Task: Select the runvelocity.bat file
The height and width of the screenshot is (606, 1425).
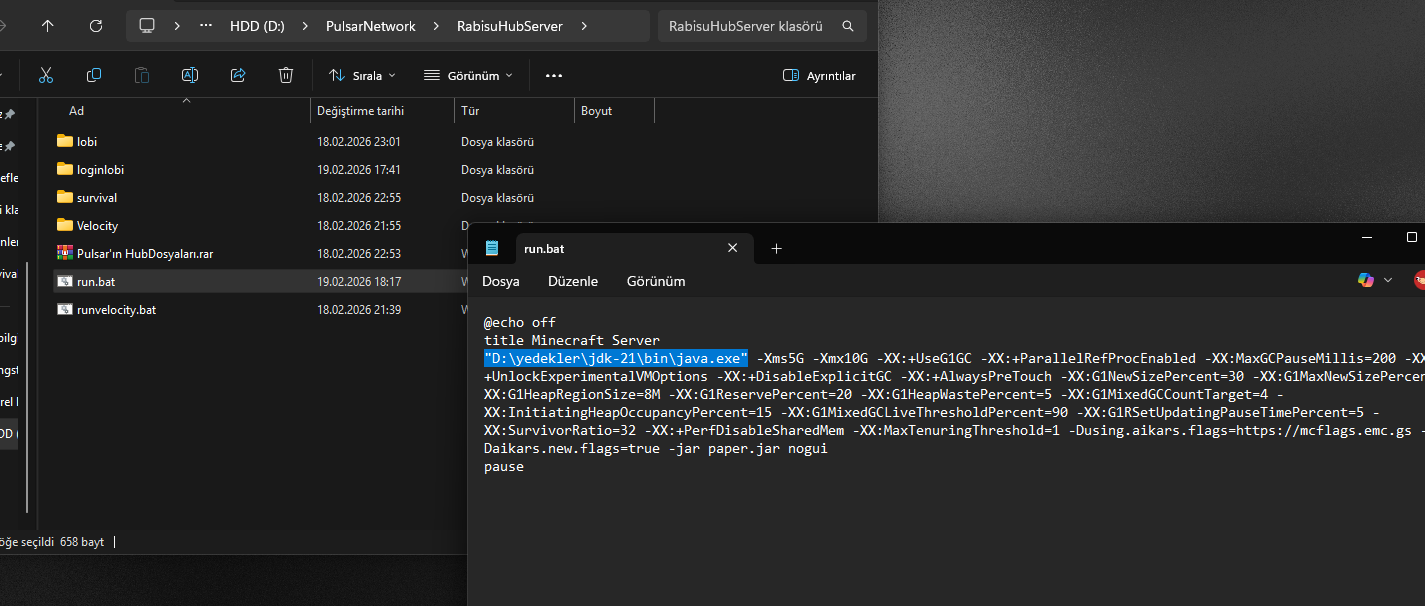Action: tap(116, 310)
